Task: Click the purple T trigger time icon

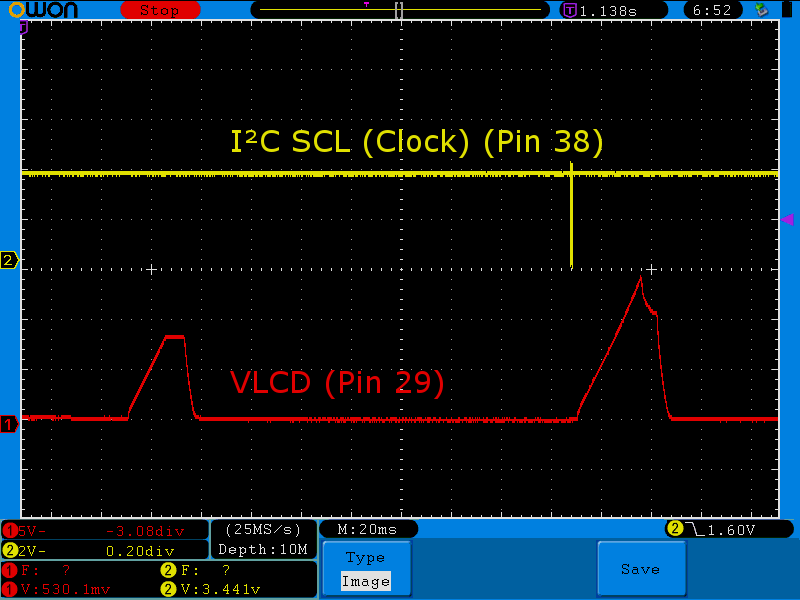Action: click(x=569, y=10)
